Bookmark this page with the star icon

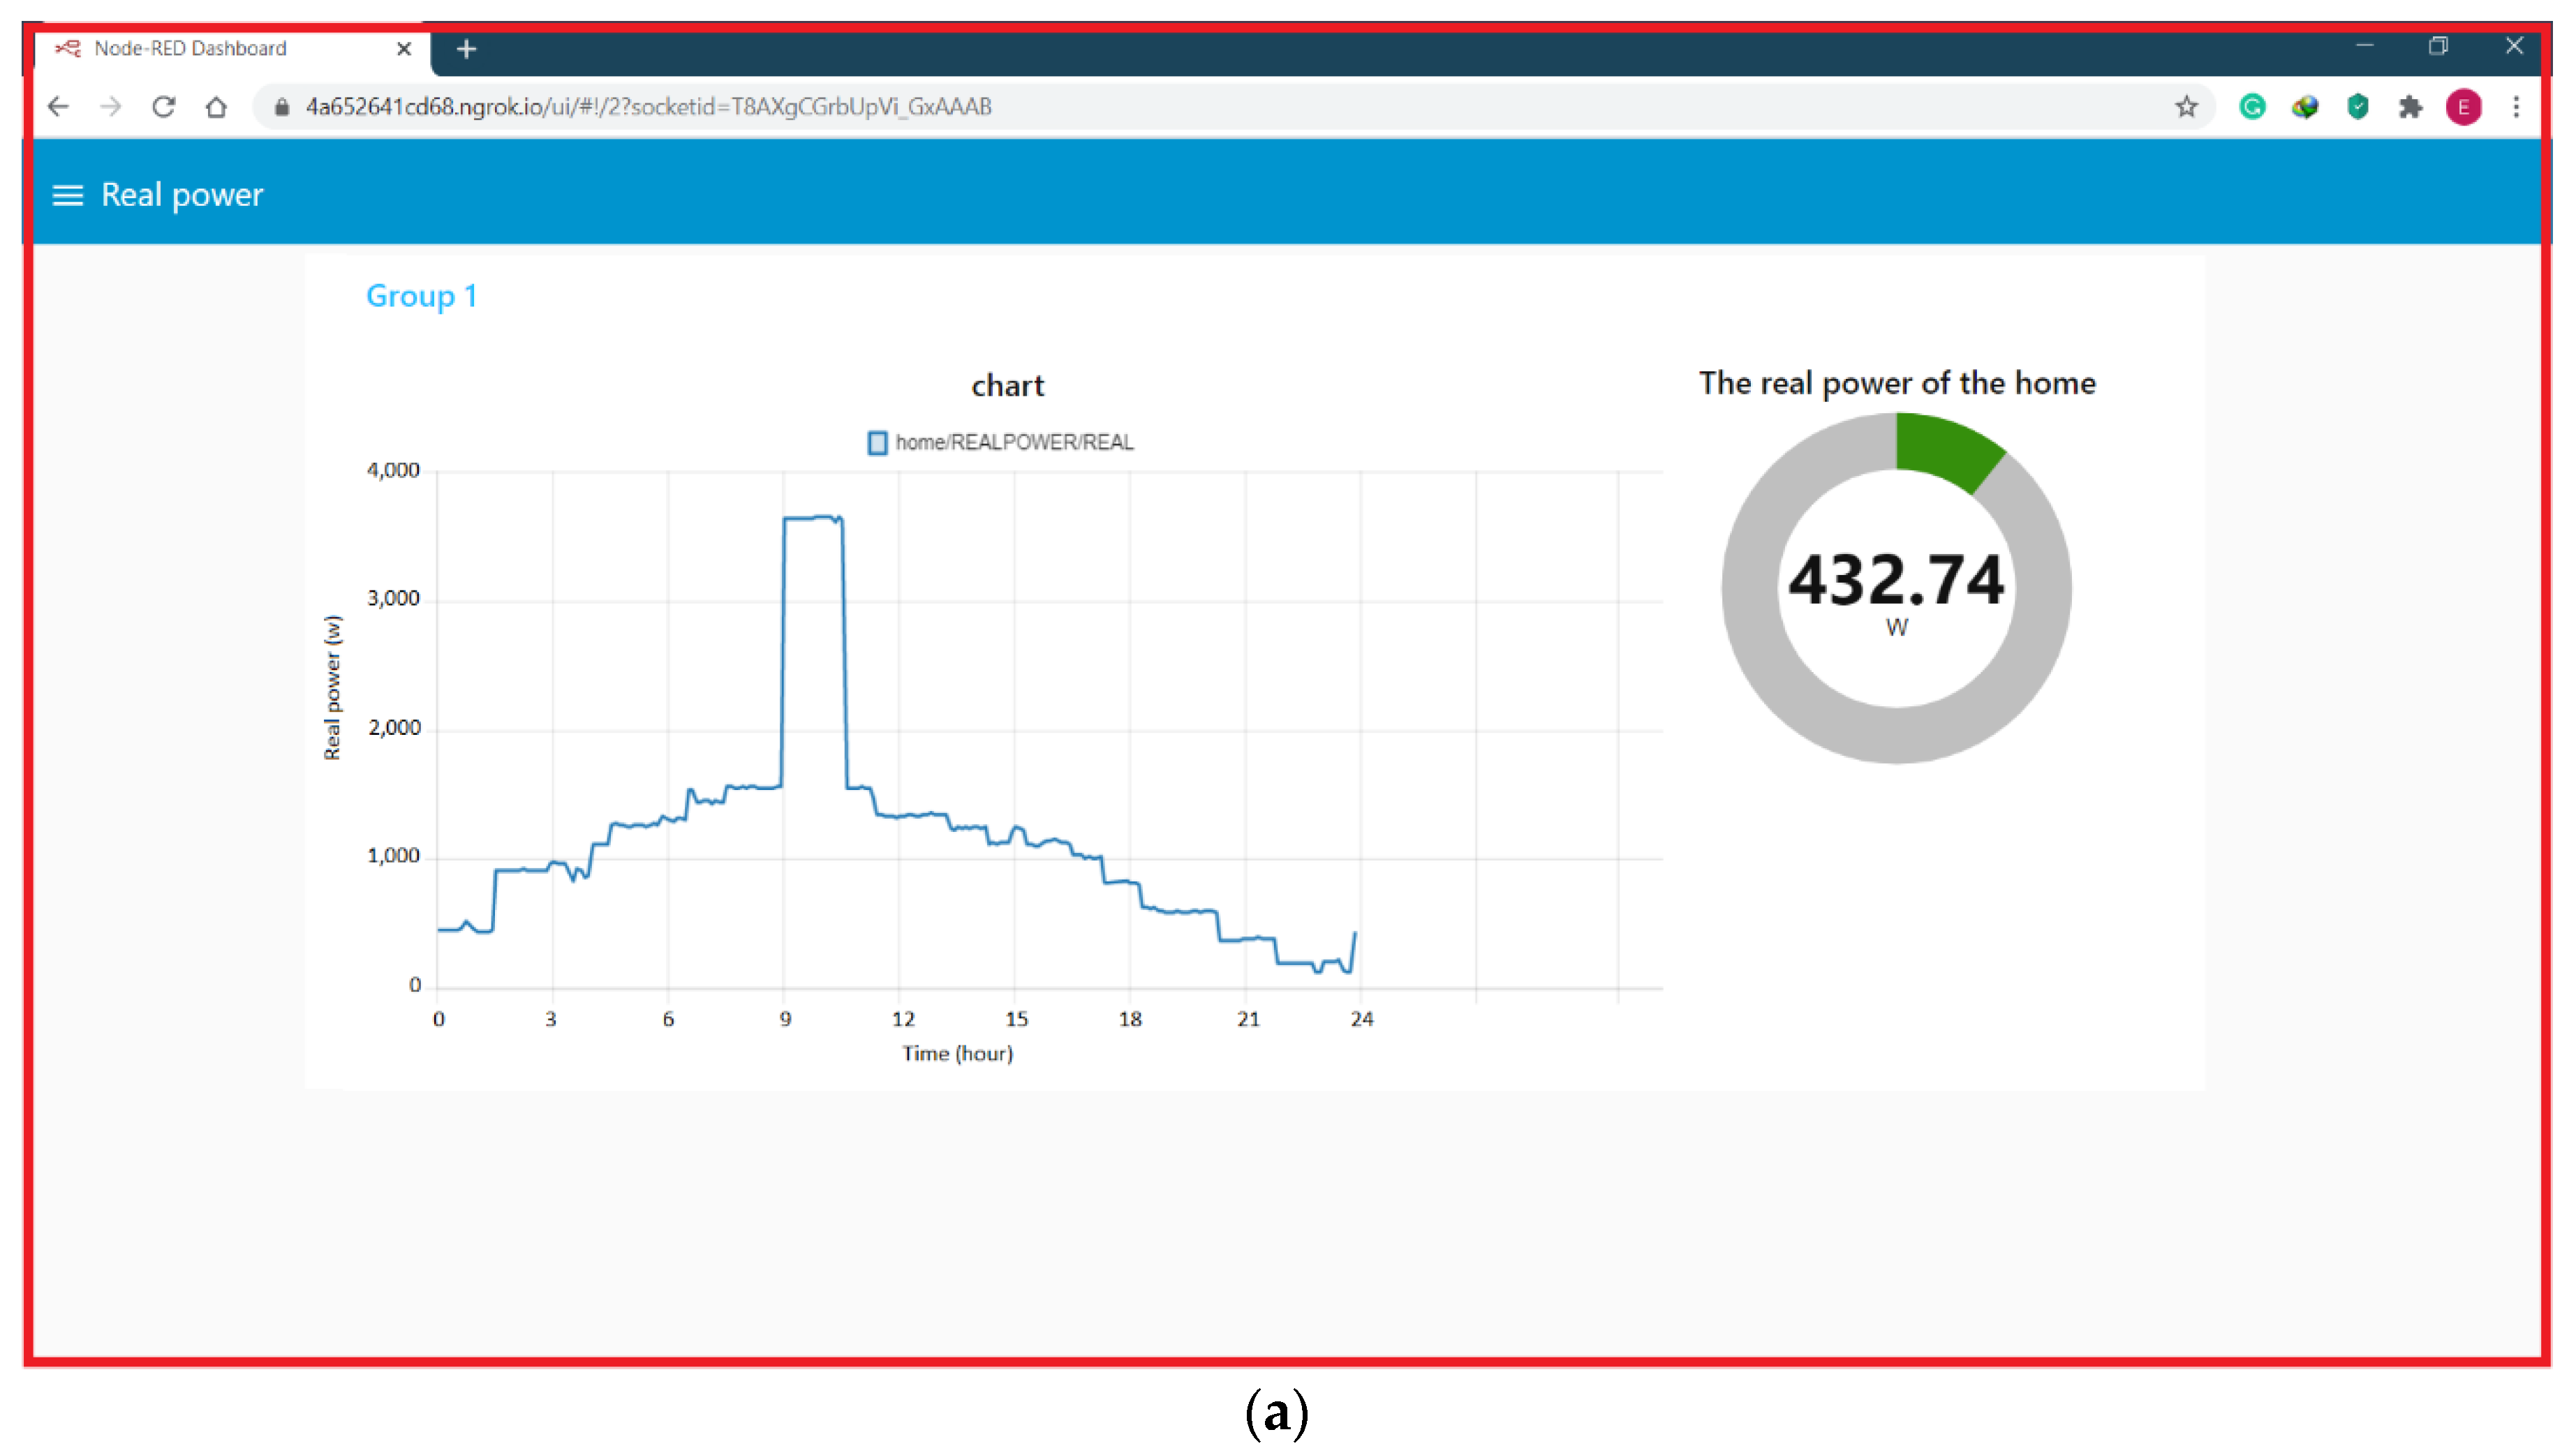(2186, 107)
